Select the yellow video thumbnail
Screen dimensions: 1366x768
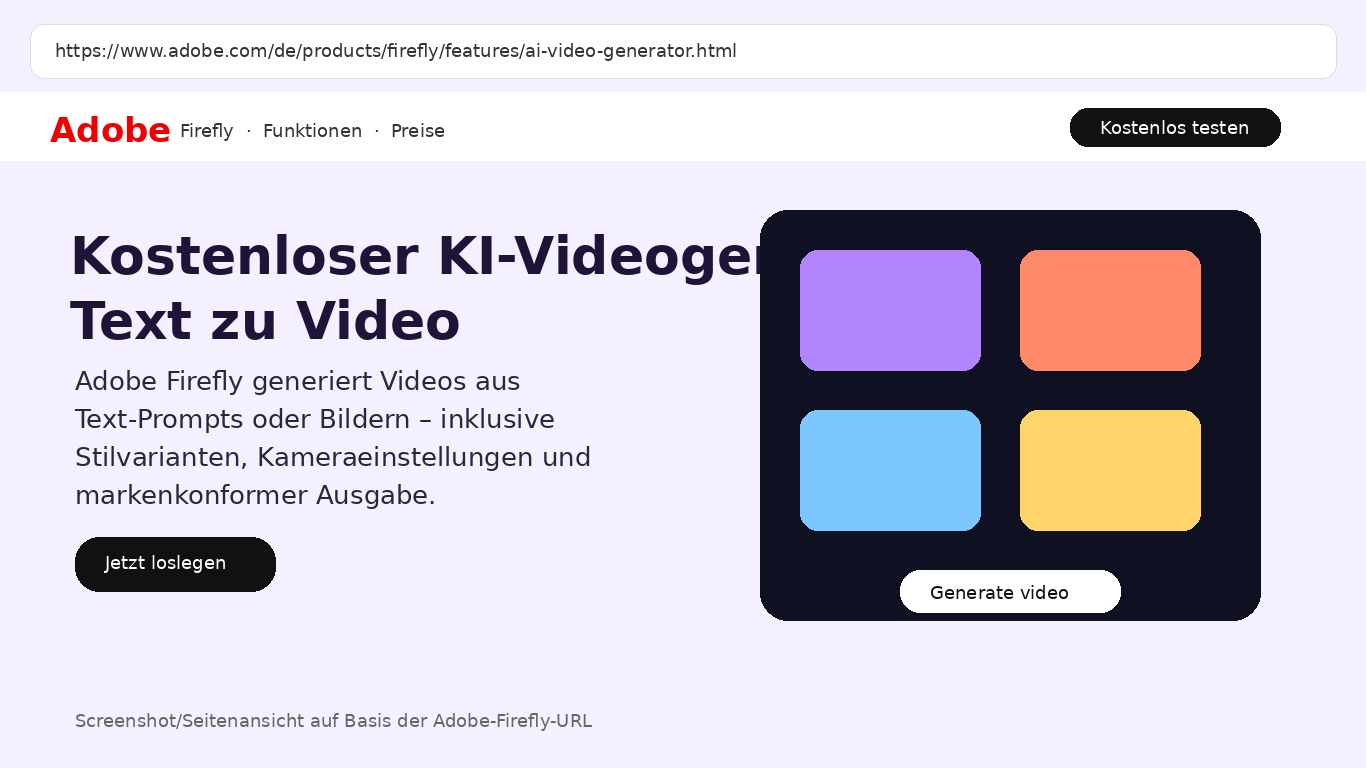1110,470
